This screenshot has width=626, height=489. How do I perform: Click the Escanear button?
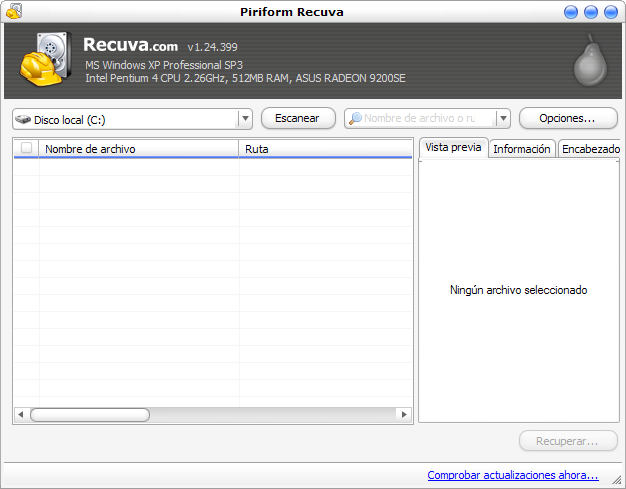click(x=297, y=118)
